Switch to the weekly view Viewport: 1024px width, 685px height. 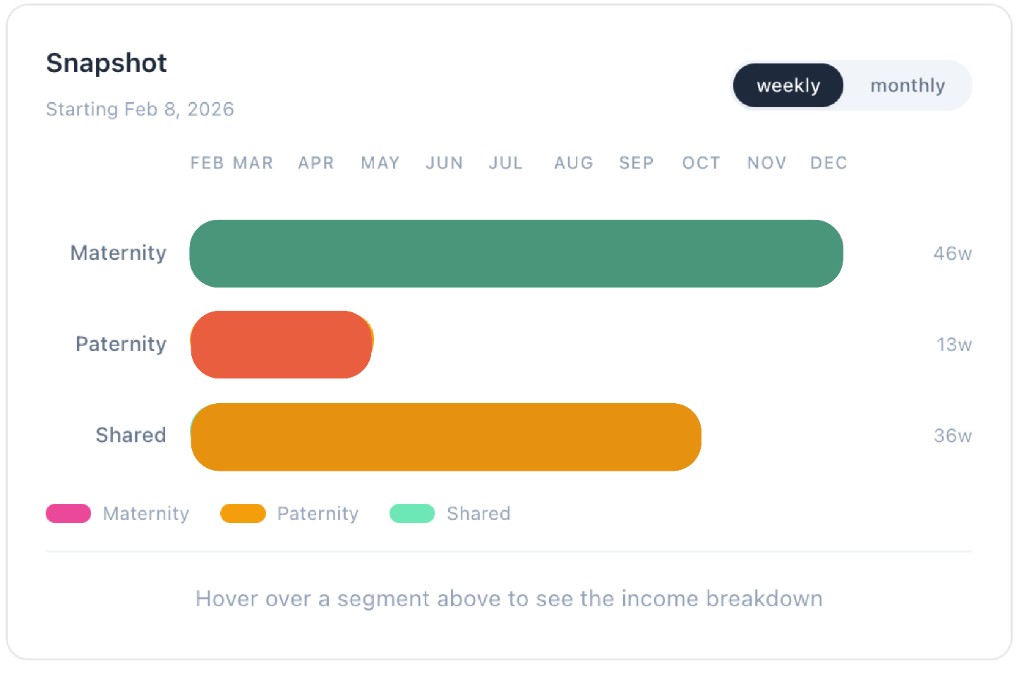pos(788,86)
